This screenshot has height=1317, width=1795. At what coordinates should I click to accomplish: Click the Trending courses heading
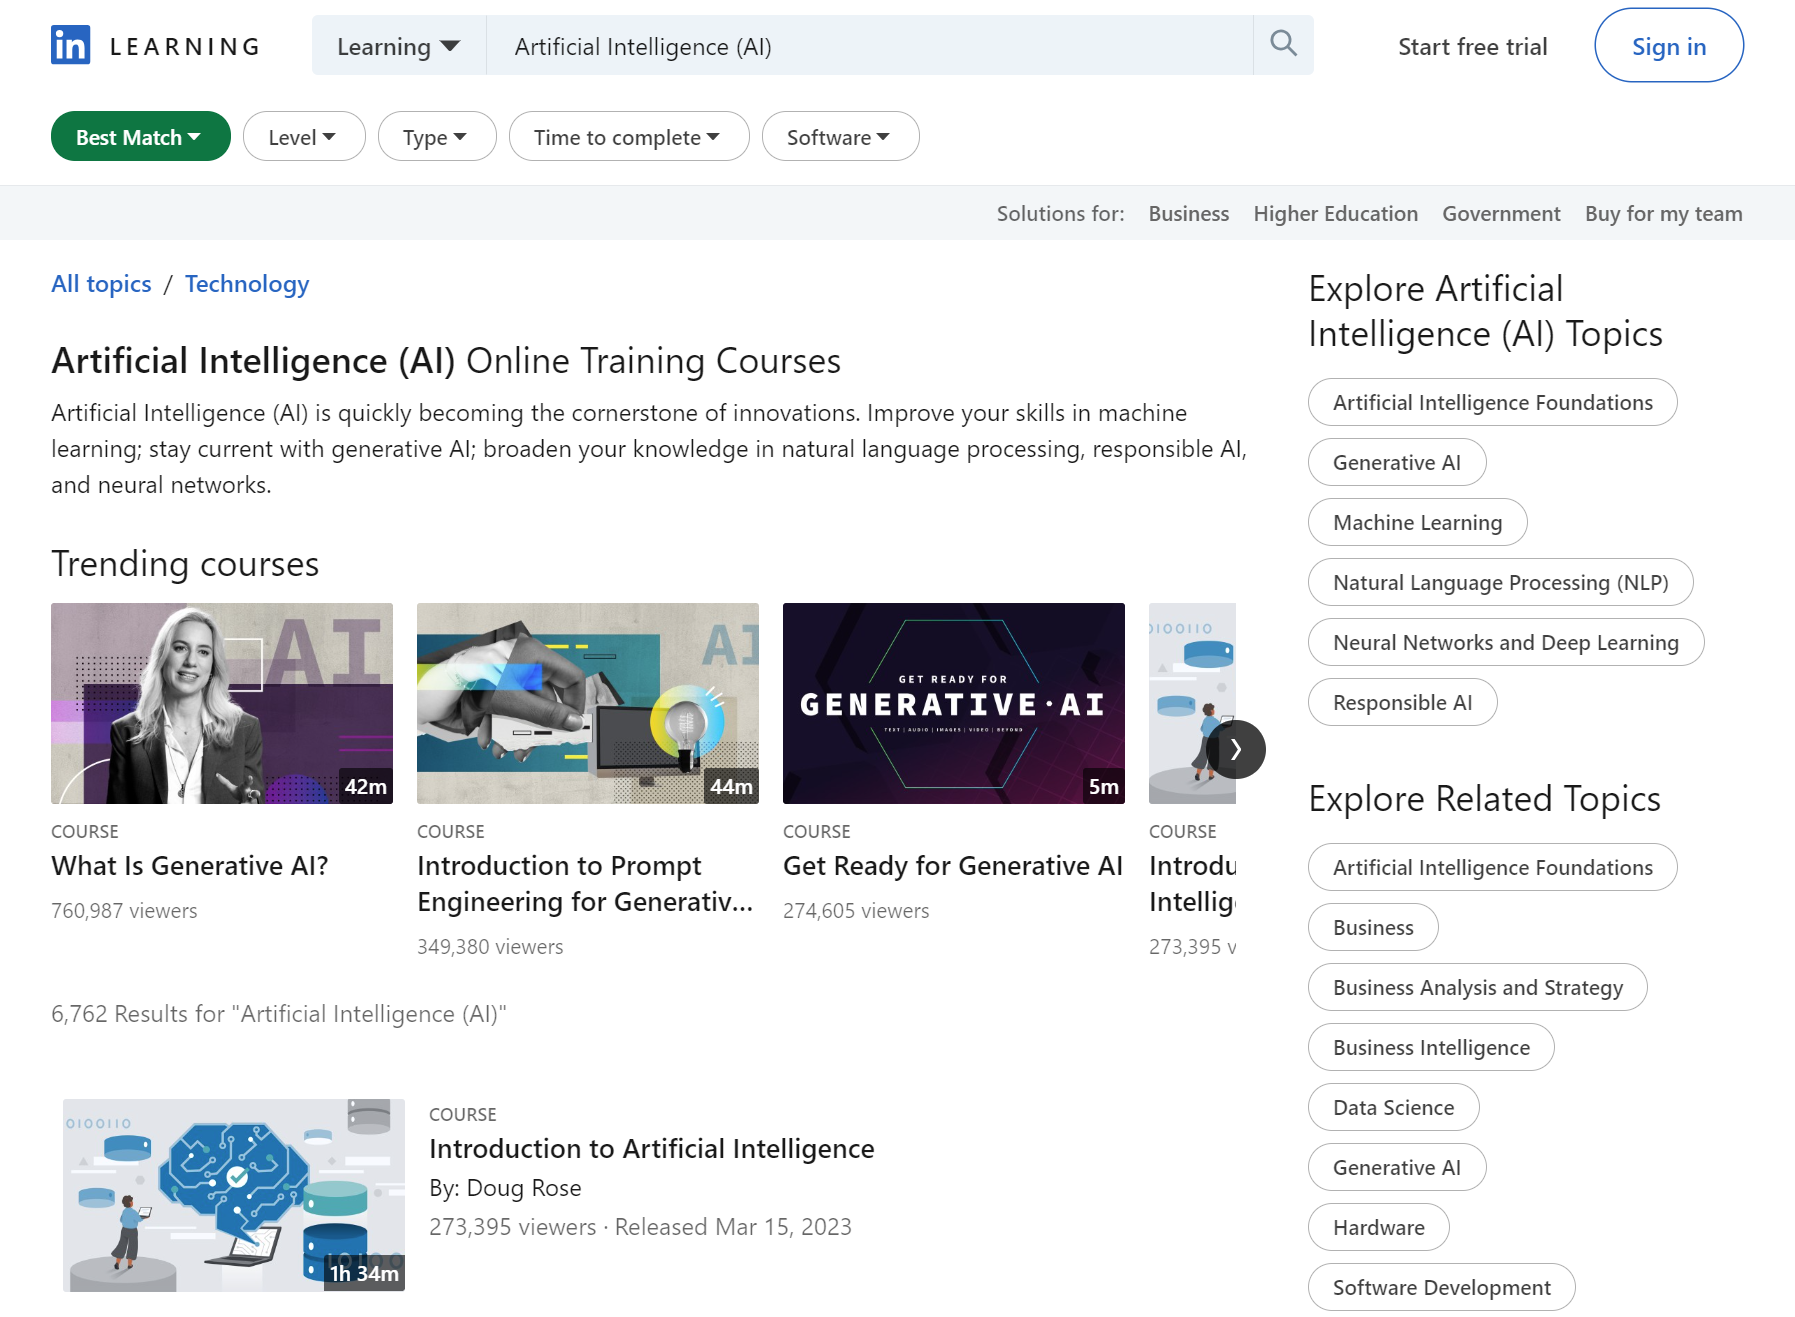(x=185, y=564)
